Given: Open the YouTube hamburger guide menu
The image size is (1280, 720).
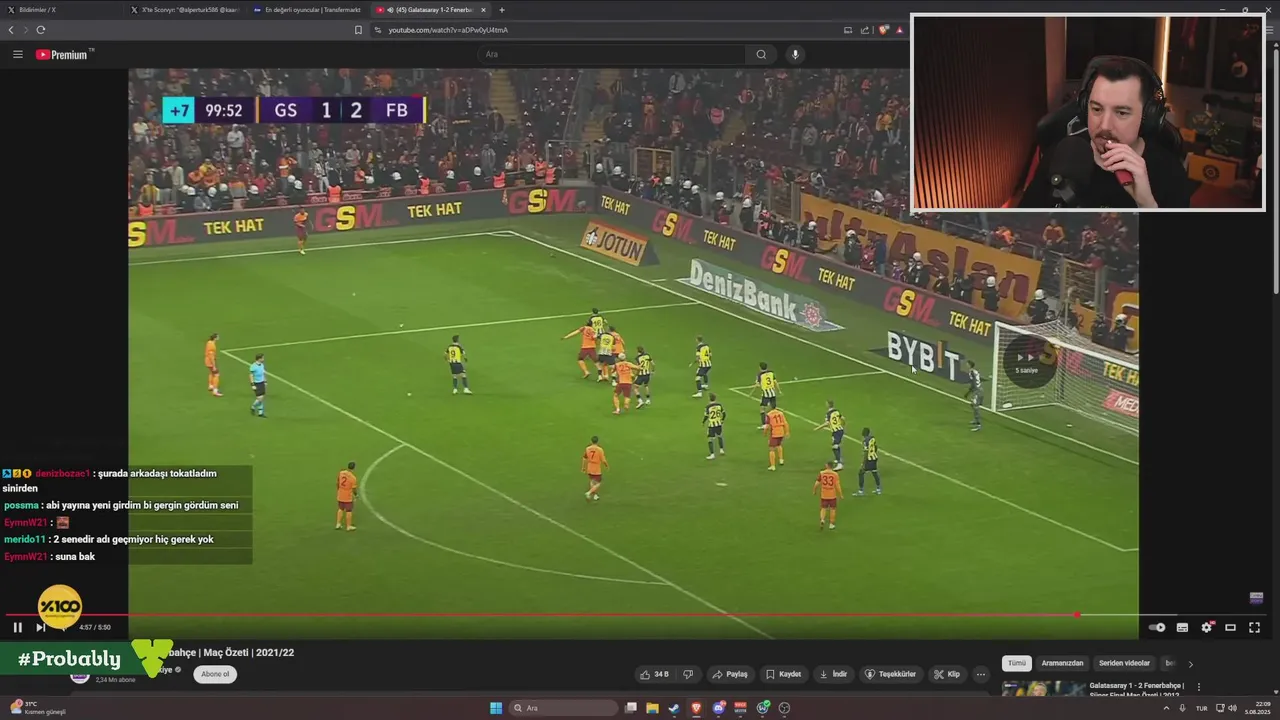Looking at the screenshot, I should (17, 54).
